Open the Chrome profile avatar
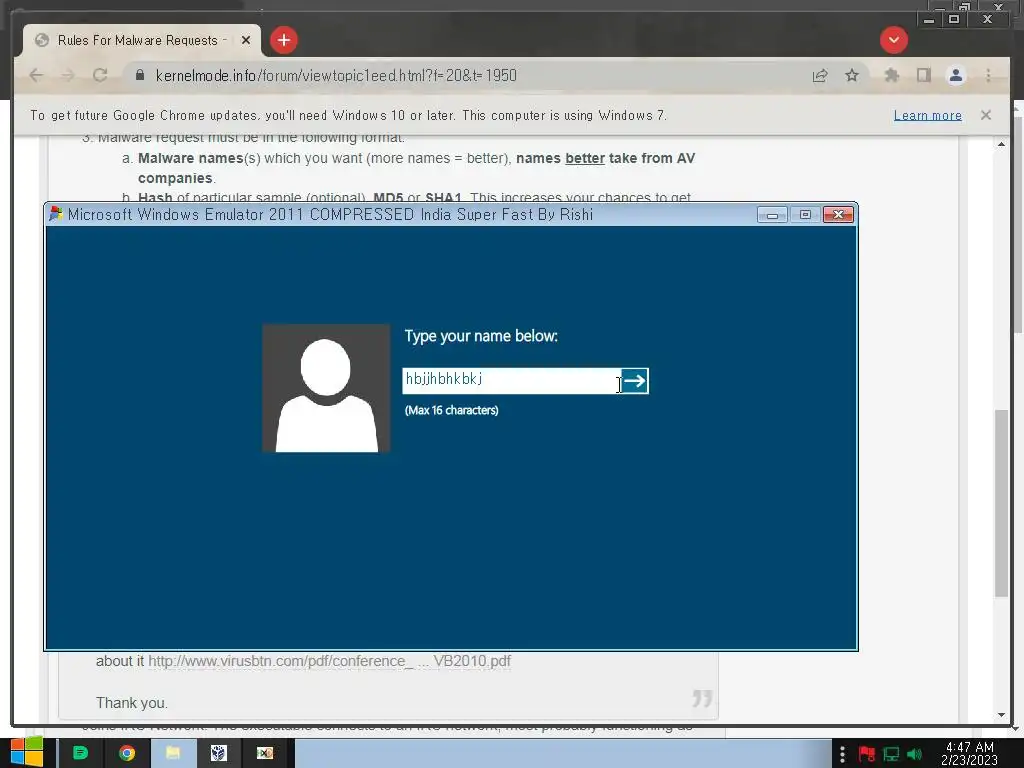 point(956,76)
